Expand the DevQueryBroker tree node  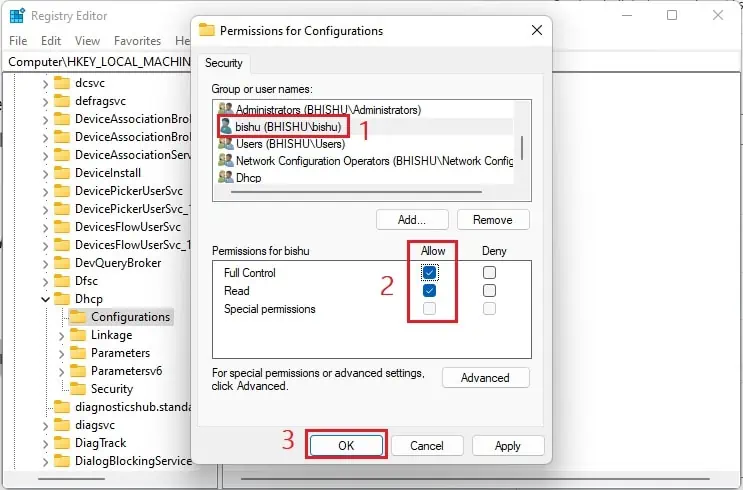tap(45, 264)
